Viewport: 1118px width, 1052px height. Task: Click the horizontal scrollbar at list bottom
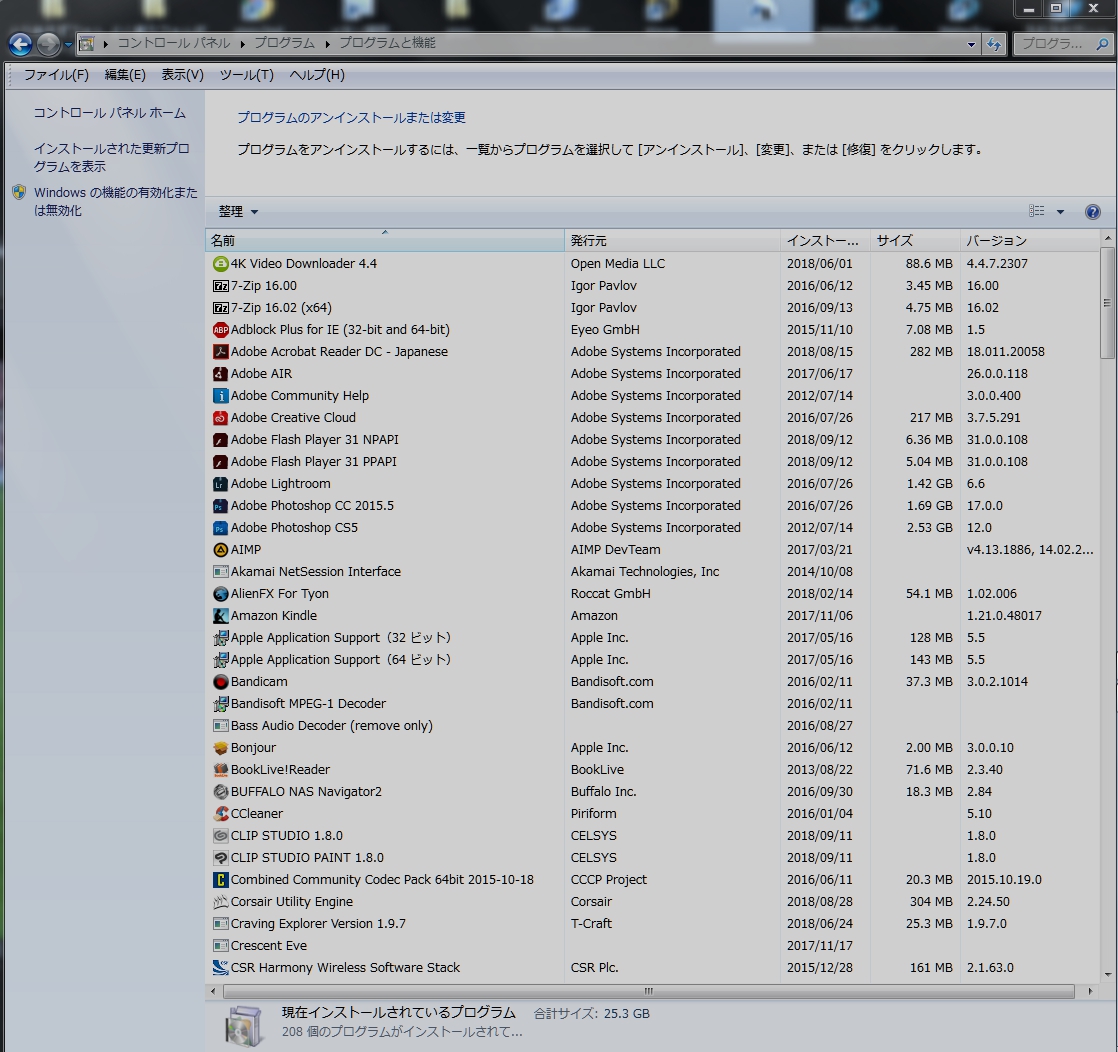(x=648, y=991)
